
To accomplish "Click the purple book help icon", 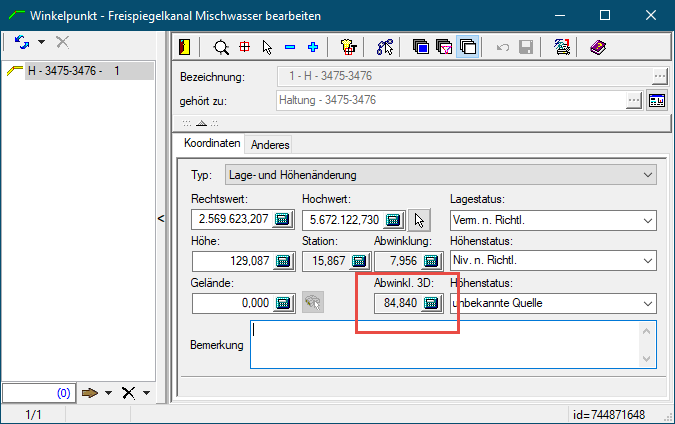I will pyautogui.click(x=597, y=46).
